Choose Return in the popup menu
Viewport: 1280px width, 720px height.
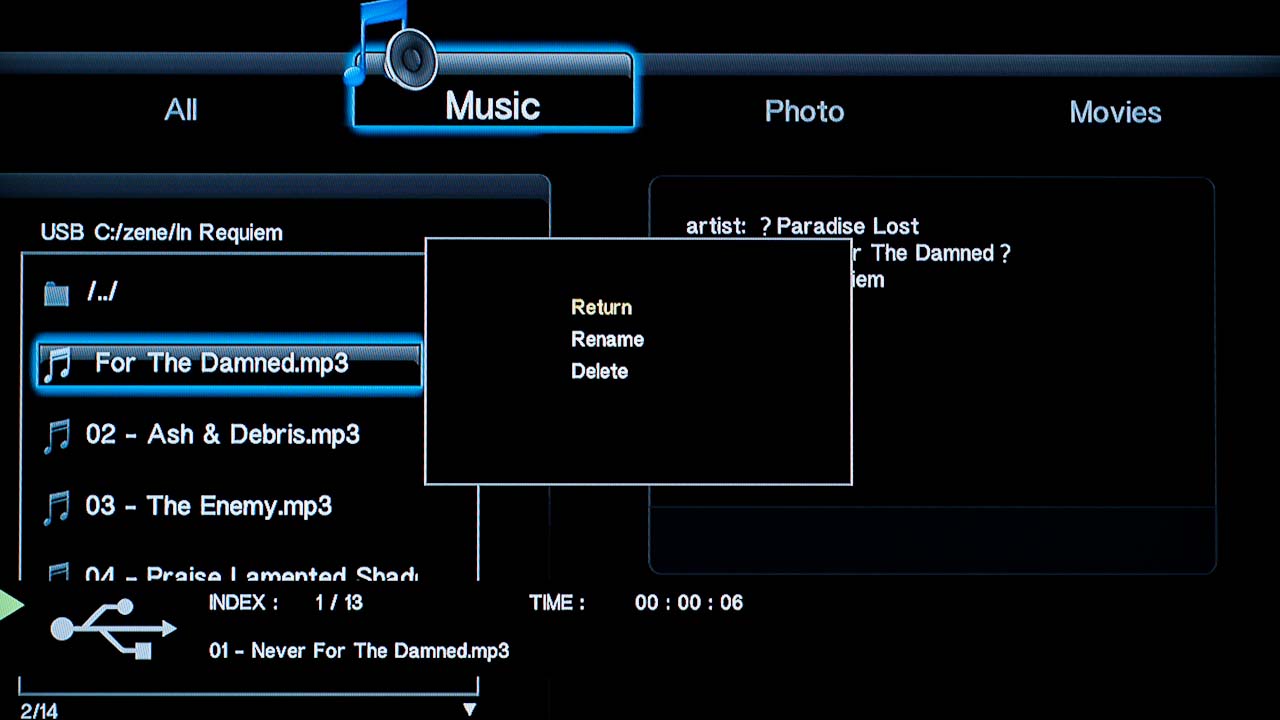(x=601, y=307)
